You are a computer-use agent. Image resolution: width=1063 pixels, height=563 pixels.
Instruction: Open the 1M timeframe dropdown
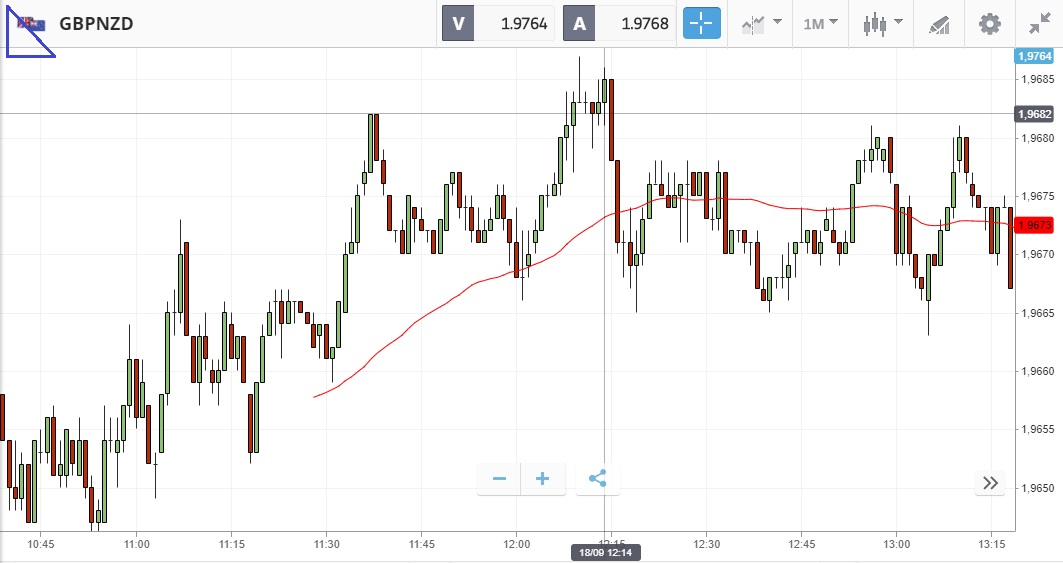point(821,23)
